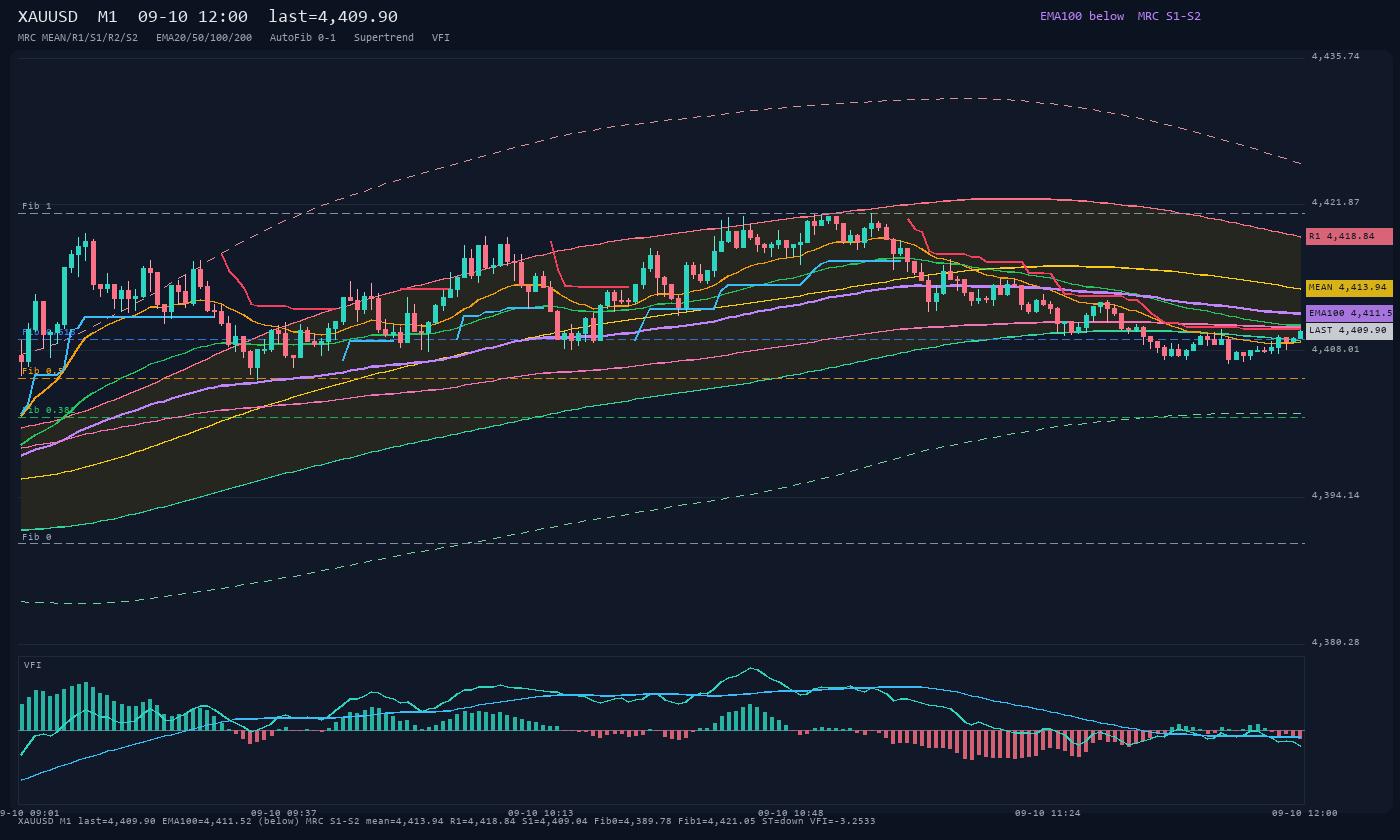Select the yellow 'MEAN 4,413.94' price tag
This screenshot has height=840, width=1400.
point(1349,287)
